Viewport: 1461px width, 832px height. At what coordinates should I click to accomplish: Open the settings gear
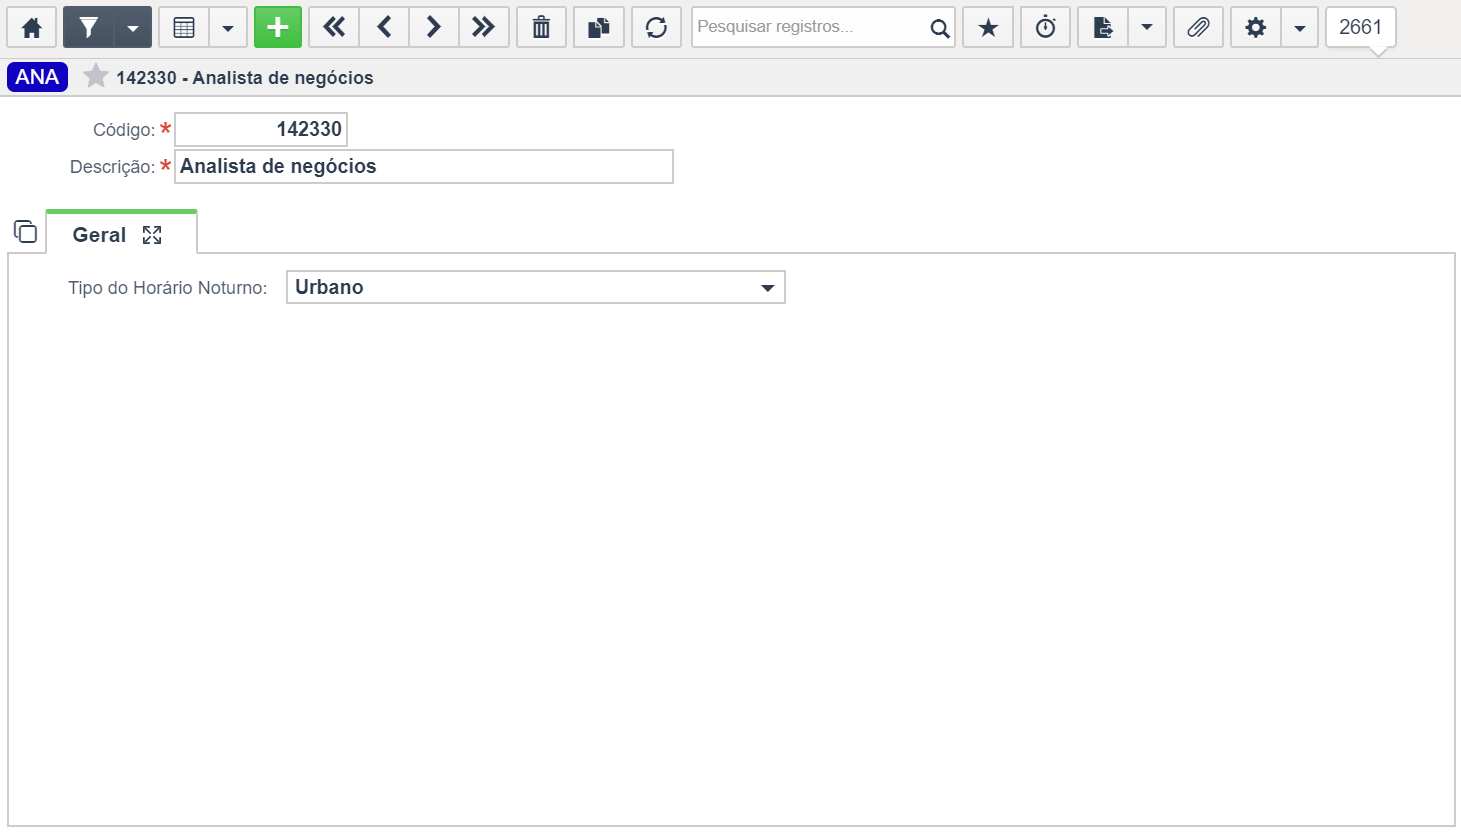coord(1256,28)
